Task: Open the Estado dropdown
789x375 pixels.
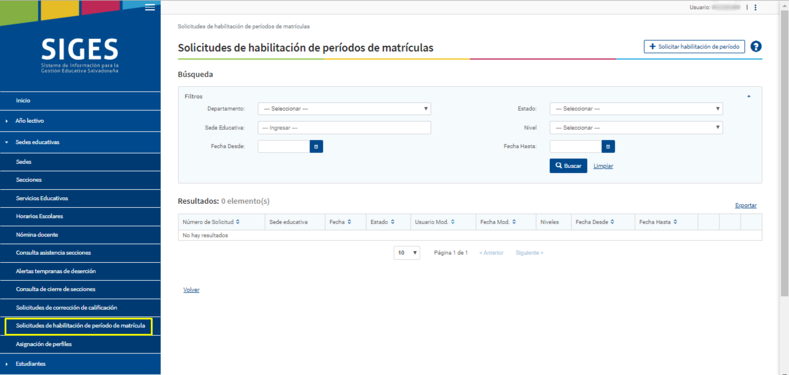Action: pyautogui.click(x=636, y=109)
